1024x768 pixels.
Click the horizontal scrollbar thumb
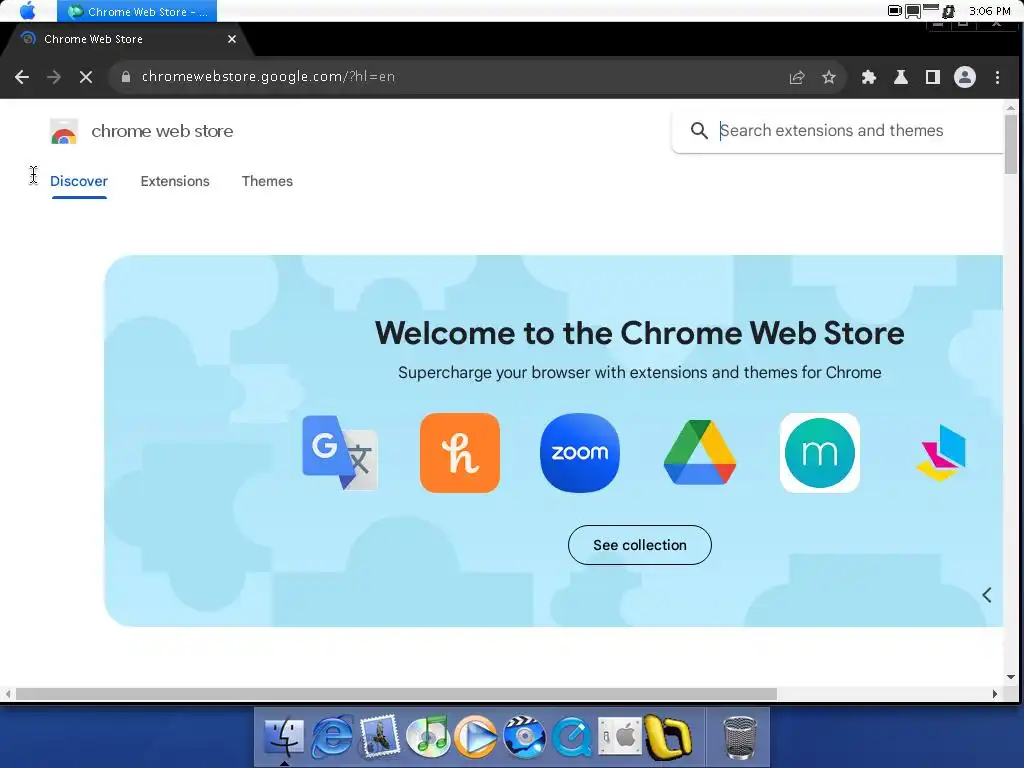(x=396, y=694)
